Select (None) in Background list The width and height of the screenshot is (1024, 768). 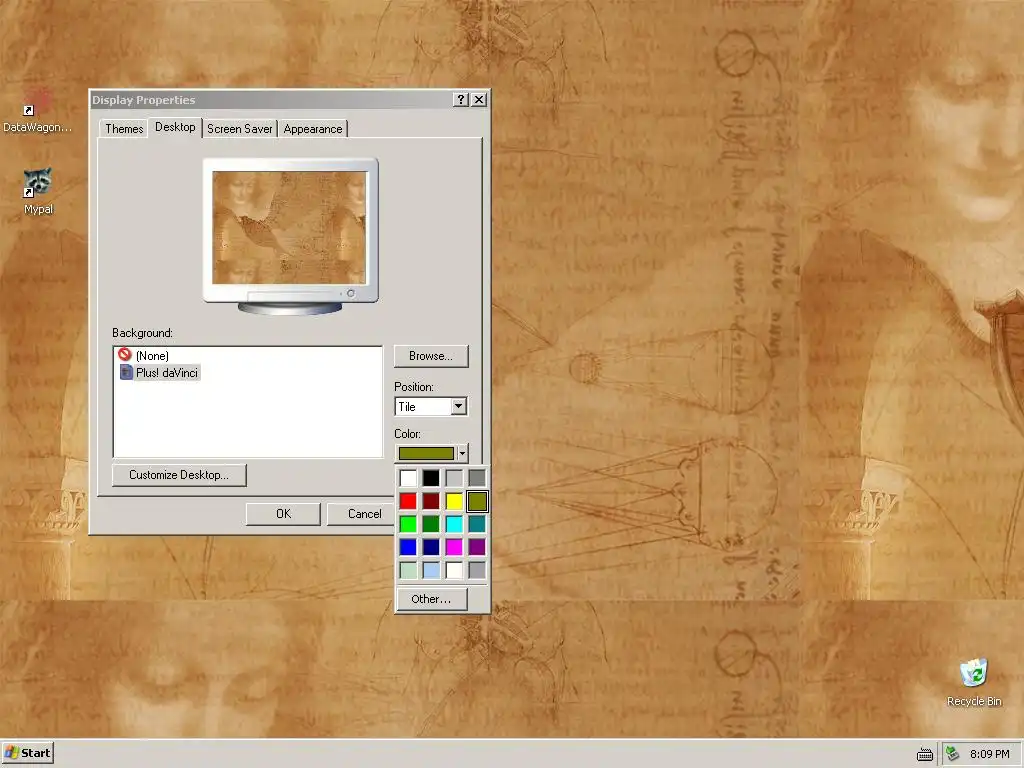click(x=152, y=355)
